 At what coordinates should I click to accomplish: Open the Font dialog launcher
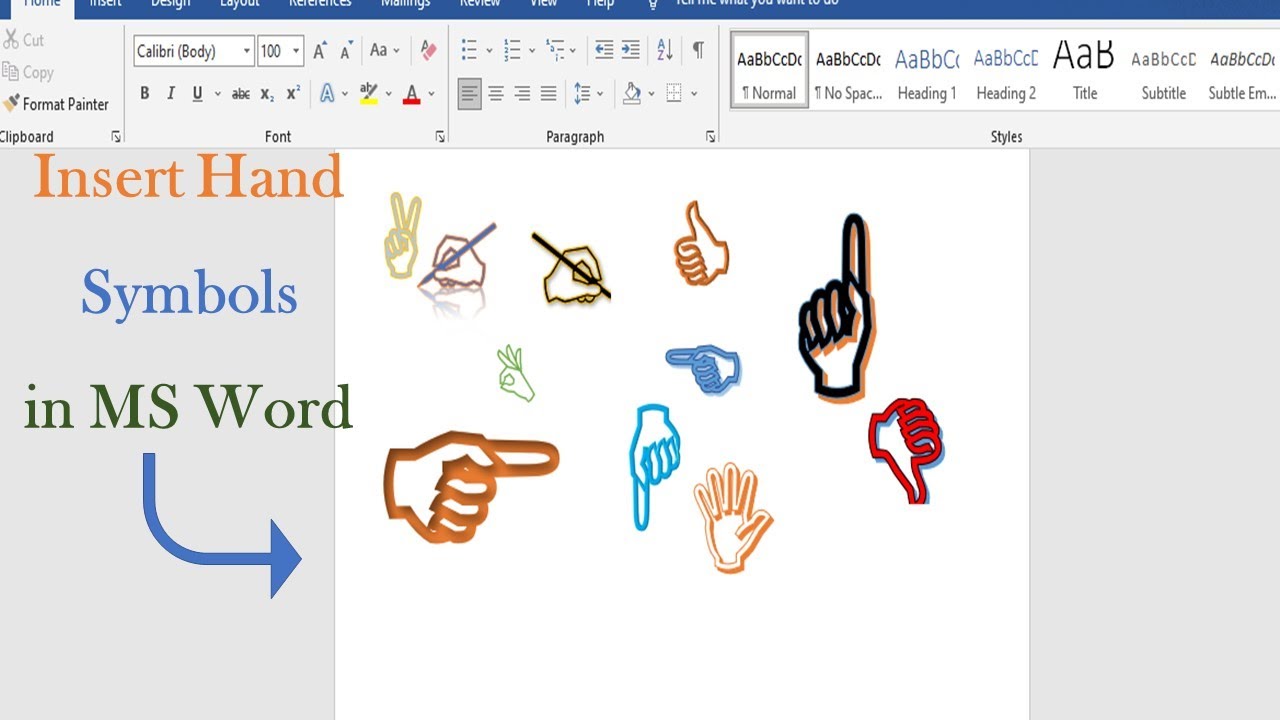[x=440, y=137]
